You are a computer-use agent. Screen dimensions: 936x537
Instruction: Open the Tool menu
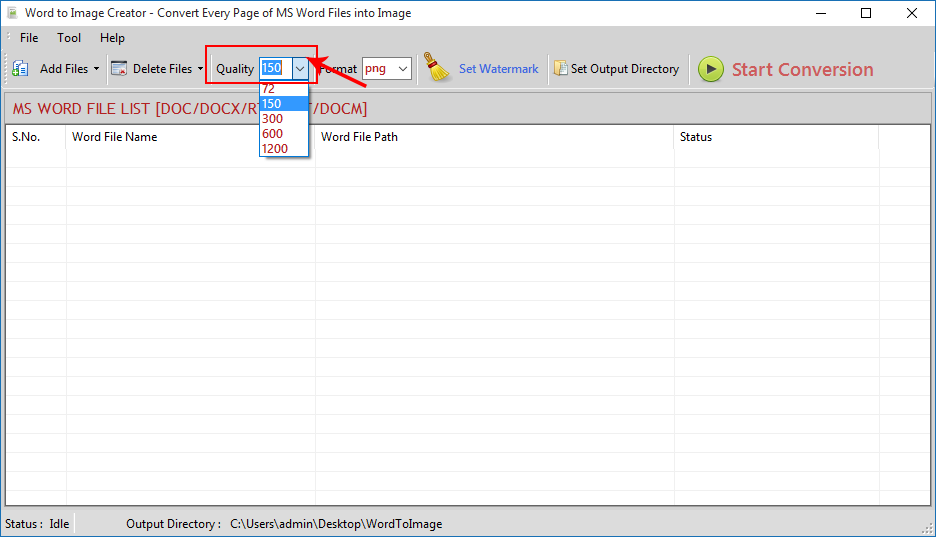pyautogui.click(x=69, y=38)
